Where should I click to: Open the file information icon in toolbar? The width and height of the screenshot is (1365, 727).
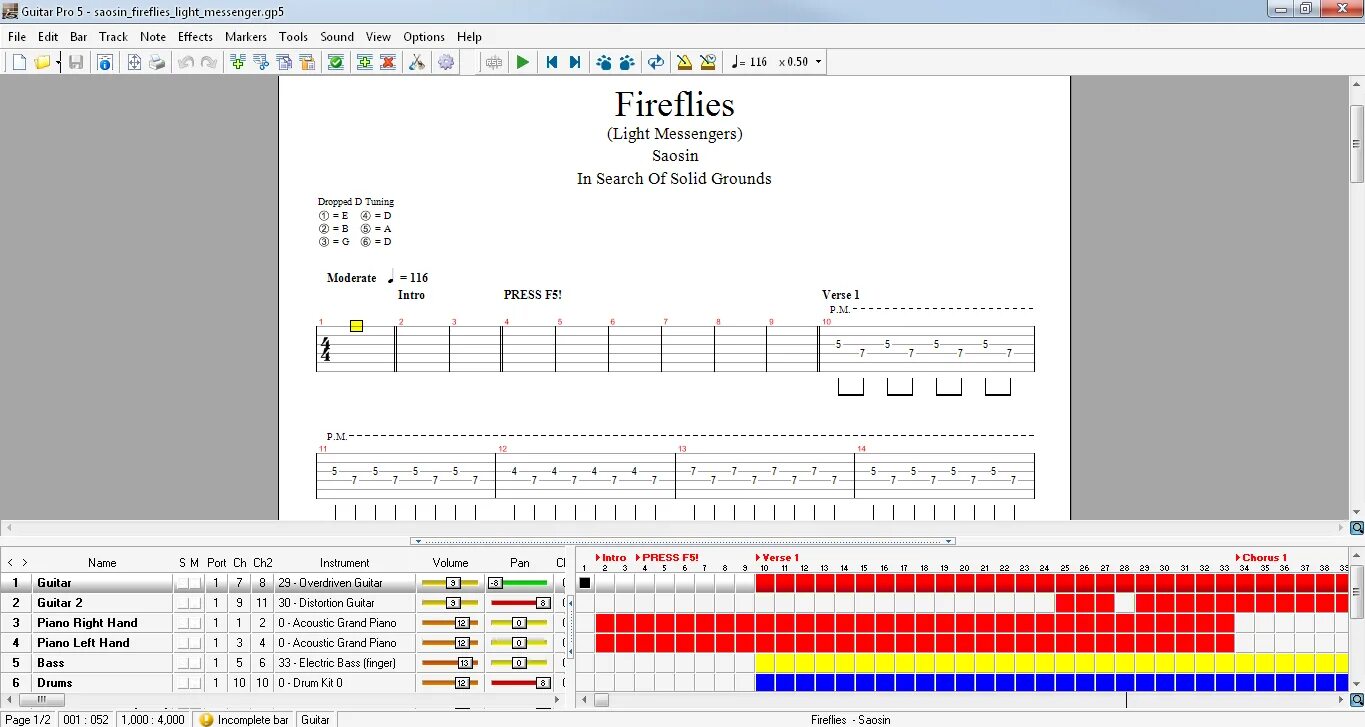pyautogui.click(x=104, y=62)
